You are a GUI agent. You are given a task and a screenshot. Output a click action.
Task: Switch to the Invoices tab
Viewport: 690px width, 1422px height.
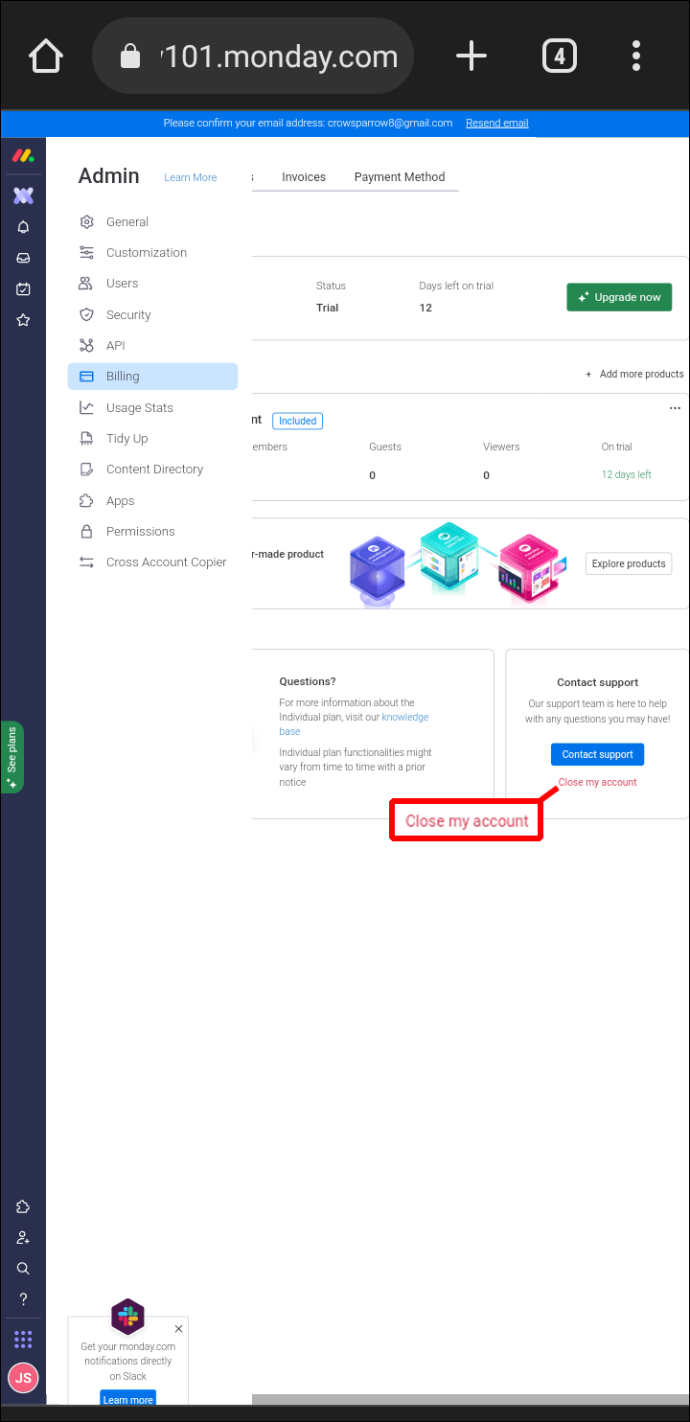point(304,177)
